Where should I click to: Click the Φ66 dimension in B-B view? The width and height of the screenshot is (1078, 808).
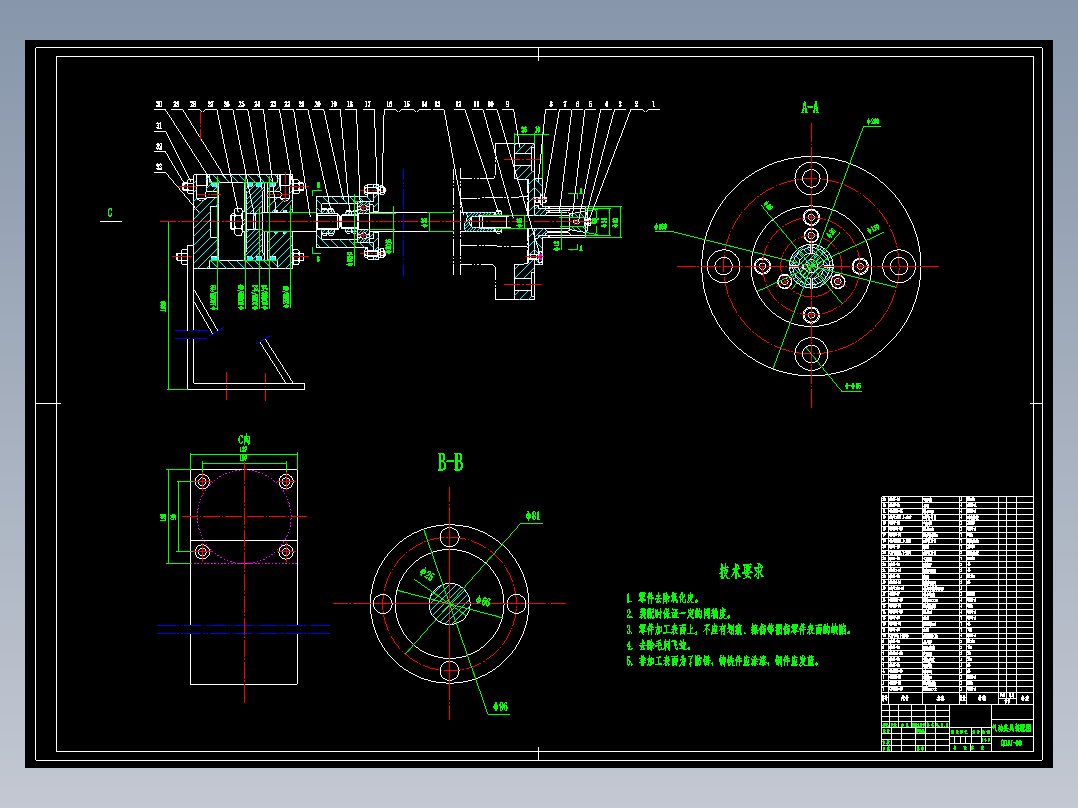[483, 601]
